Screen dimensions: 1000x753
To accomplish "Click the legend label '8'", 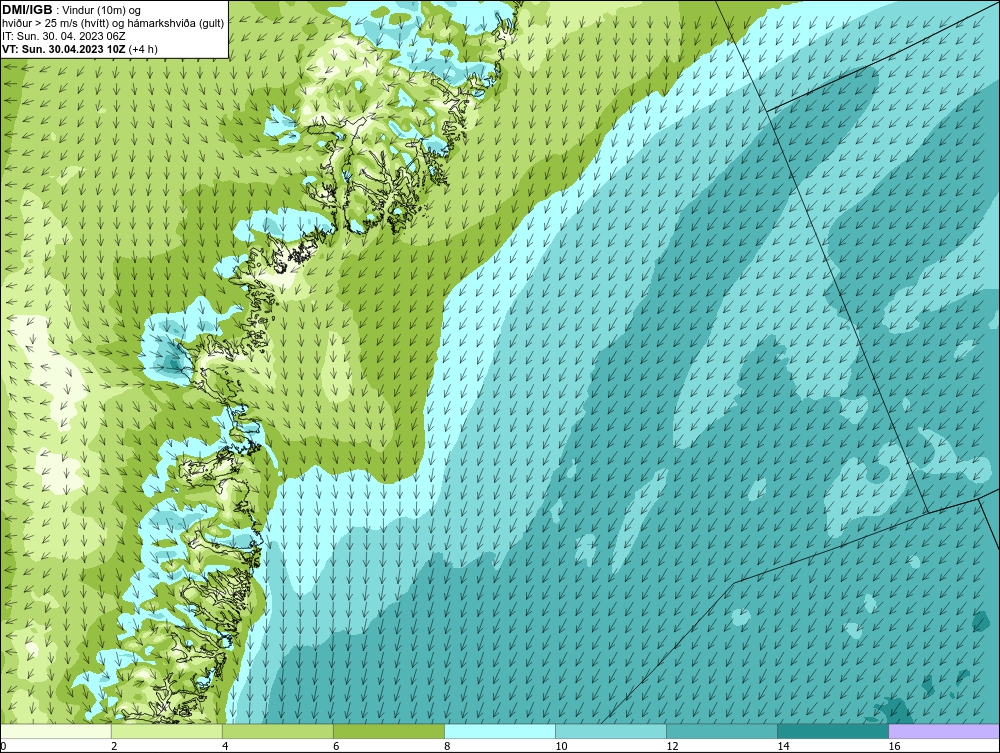I will pyautogui.click(x=447, y=746).
